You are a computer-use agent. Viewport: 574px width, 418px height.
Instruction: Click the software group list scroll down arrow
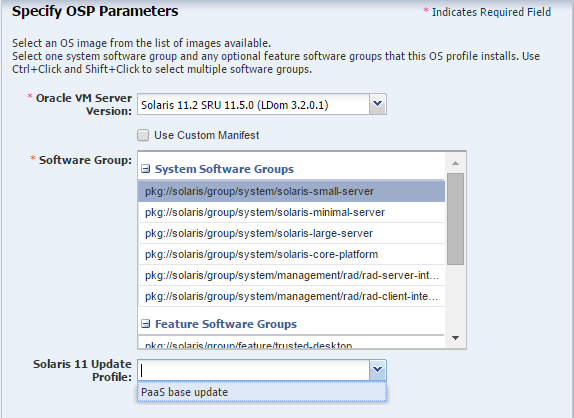[x=455, y=337]
